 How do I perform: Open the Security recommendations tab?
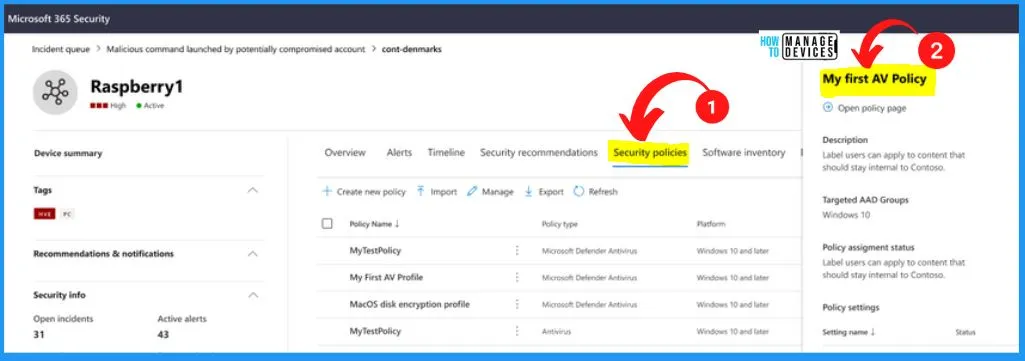[x=539, y=152]
